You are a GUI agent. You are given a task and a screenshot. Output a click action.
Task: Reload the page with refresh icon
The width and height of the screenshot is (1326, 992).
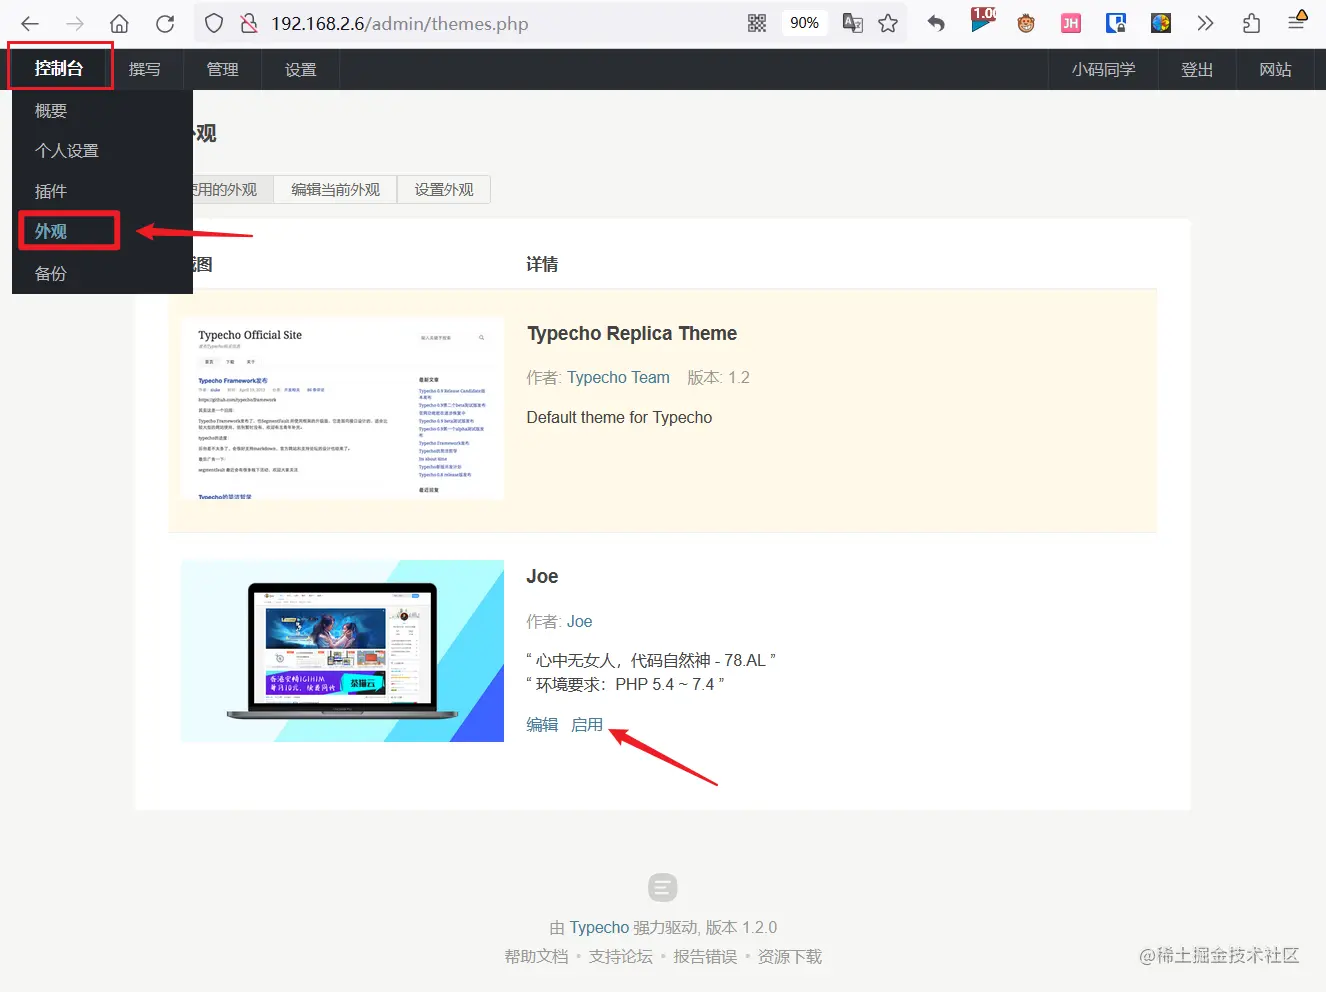pyautogui.click(x=165, y=23)
